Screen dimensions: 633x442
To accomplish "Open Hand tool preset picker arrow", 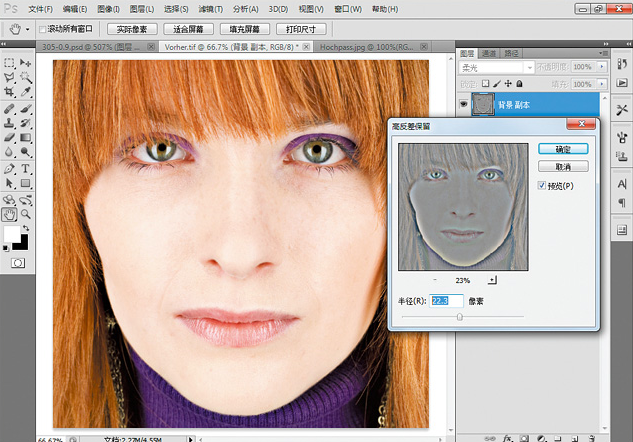I will 27,29.
